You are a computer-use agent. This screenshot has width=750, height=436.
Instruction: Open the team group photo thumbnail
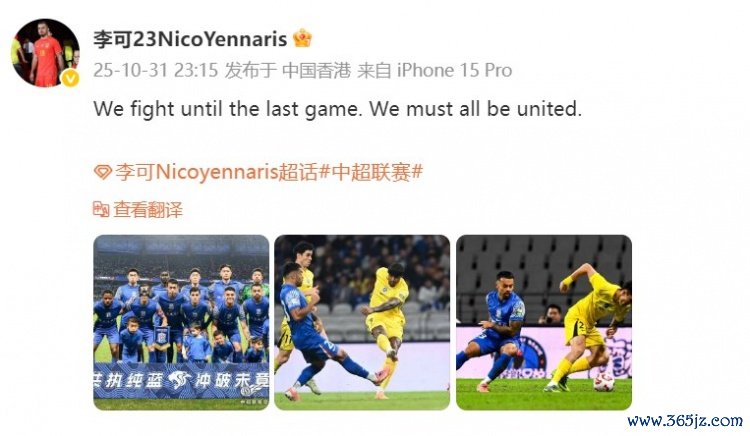click(181, 322)
